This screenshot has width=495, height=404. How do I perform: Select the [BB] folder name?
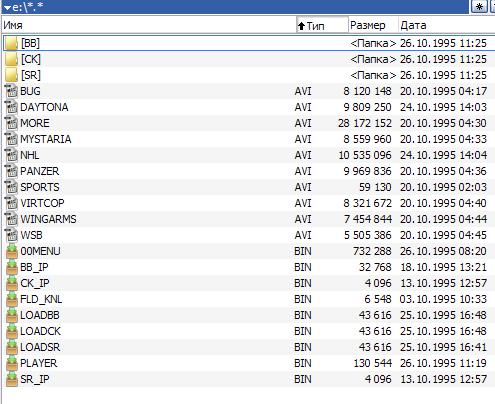30,43
